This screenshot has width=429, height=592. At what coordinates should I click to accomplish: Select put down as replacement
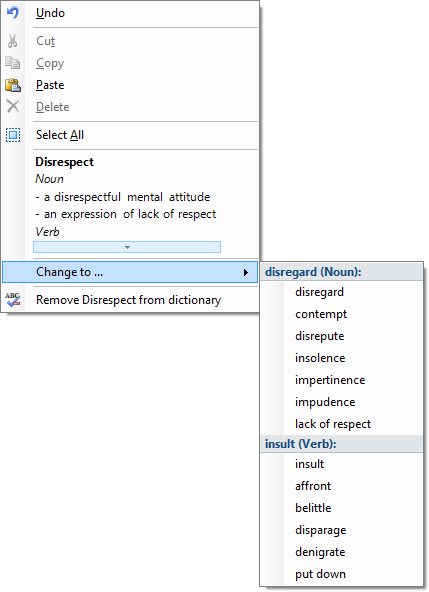point(341,574)
